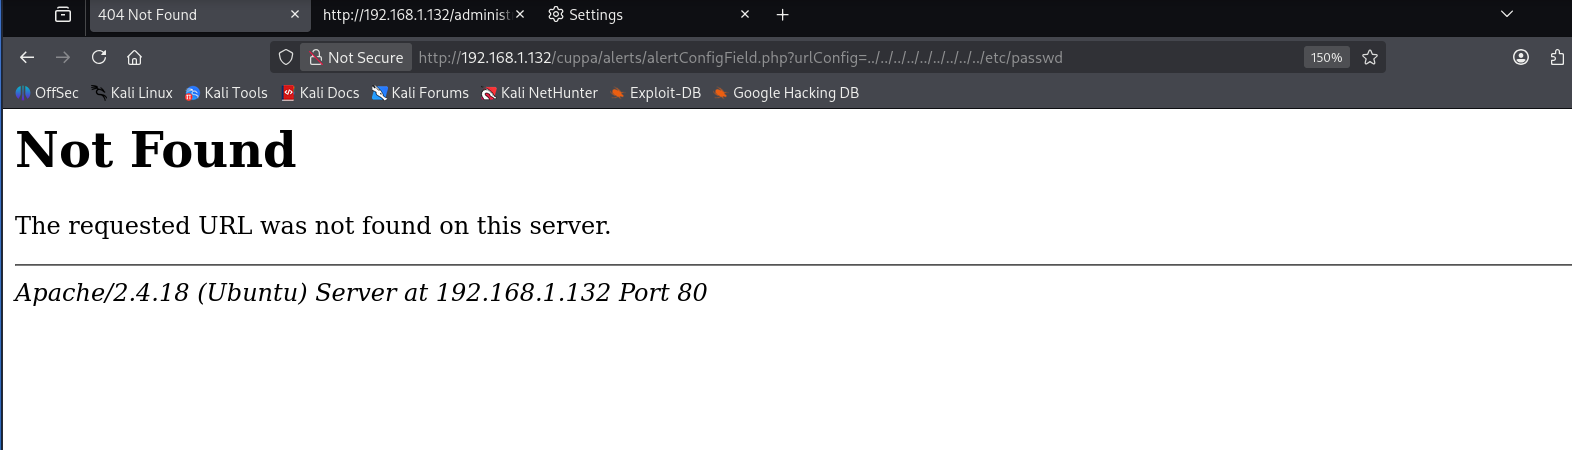Viewport: 1572px width, 450px height.
Task: Open the Kali Forums bookmark
Action: (420, 93)
